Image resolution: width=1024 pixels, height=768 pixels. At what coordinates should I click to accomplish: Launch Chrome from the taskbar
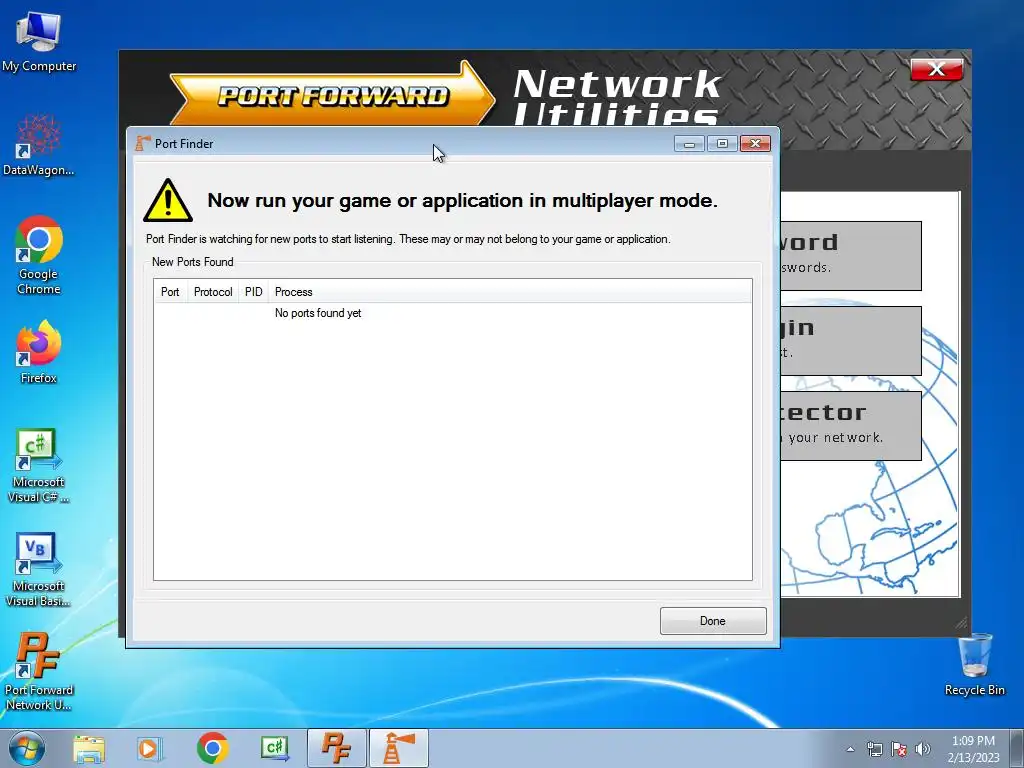tap(212, 748)
